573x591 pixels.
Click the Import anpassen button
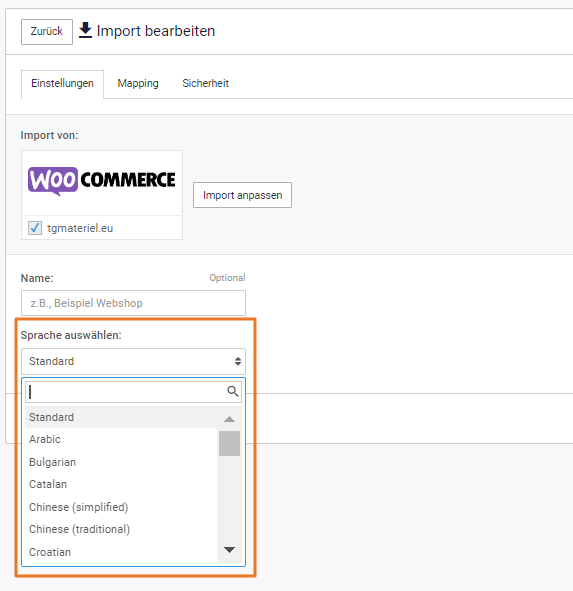click(242, 195)
